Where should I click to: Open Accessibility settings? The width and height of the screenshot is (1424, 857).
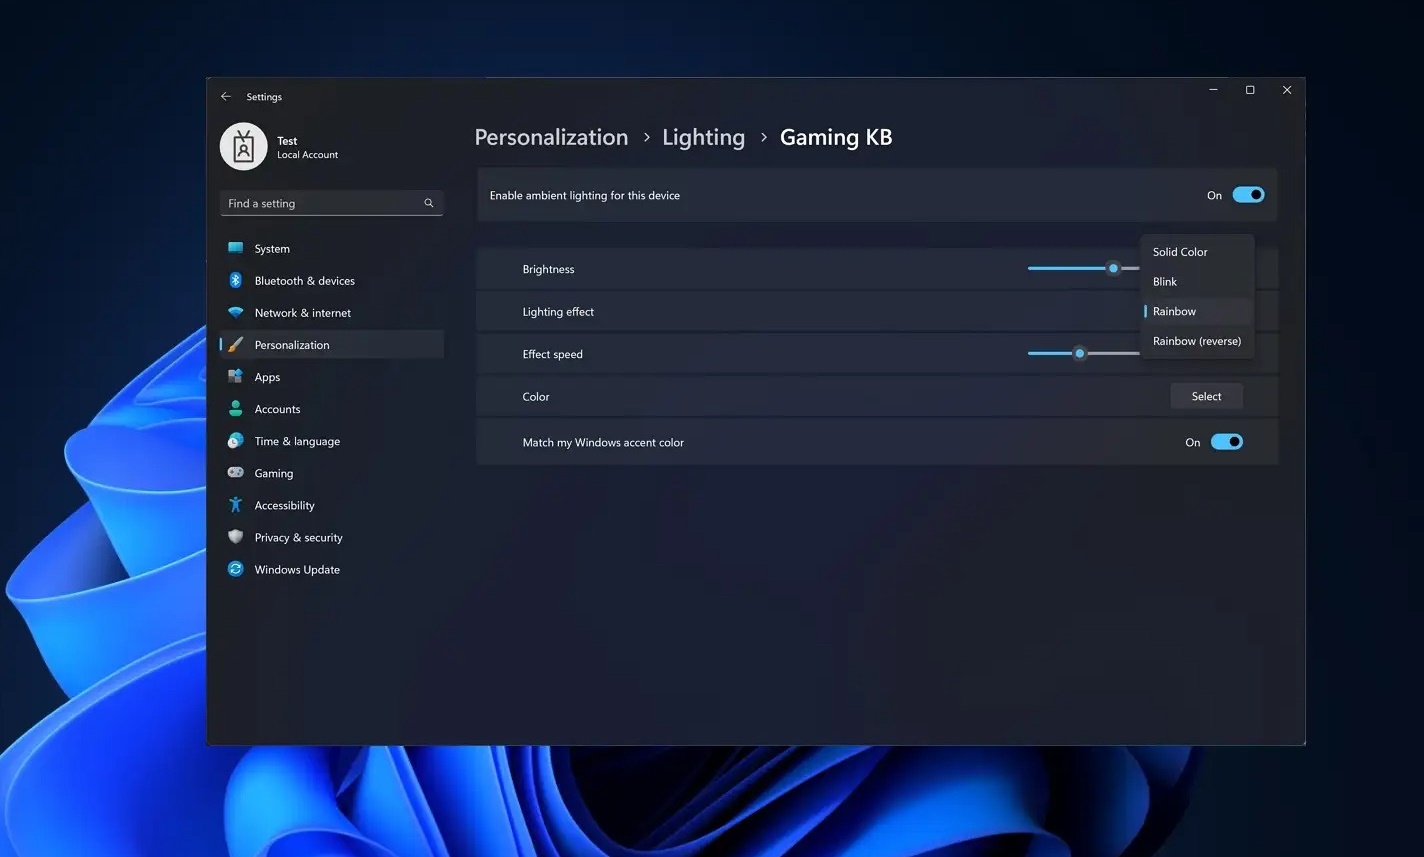pyautogui.click(x=332, y=504)
